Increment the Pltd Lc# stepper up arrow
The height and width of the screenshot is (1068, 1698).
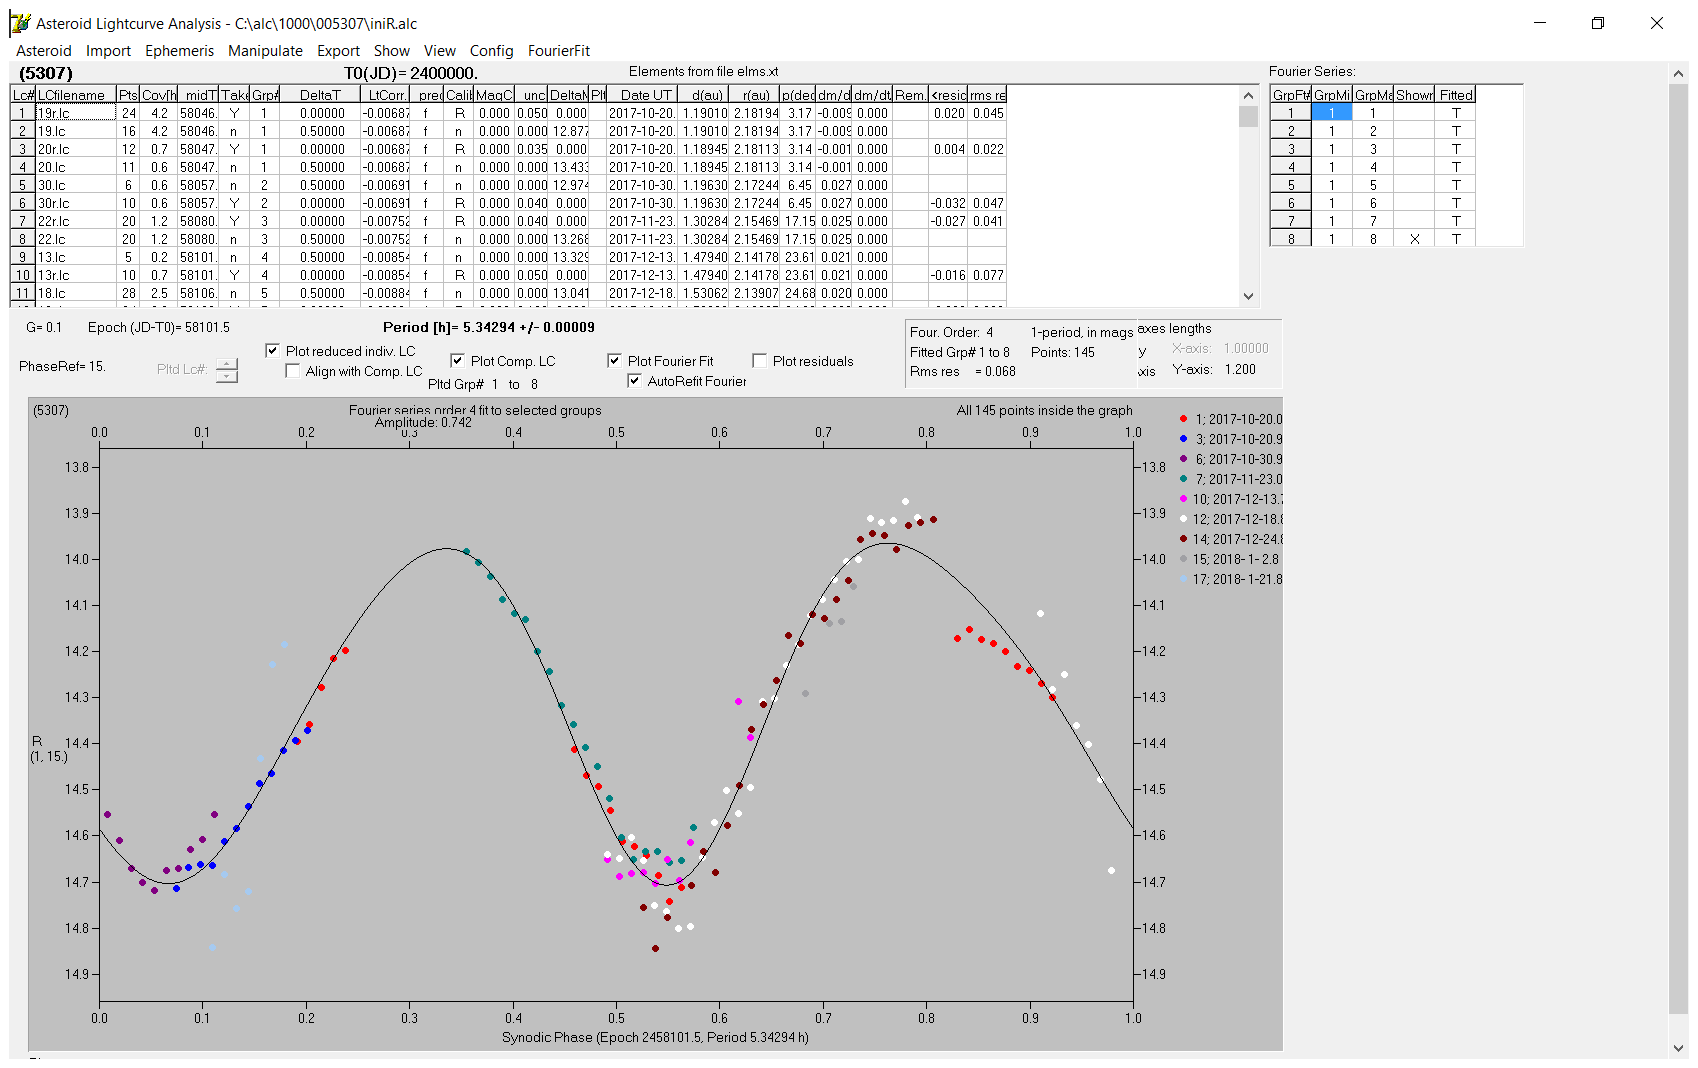227,364
